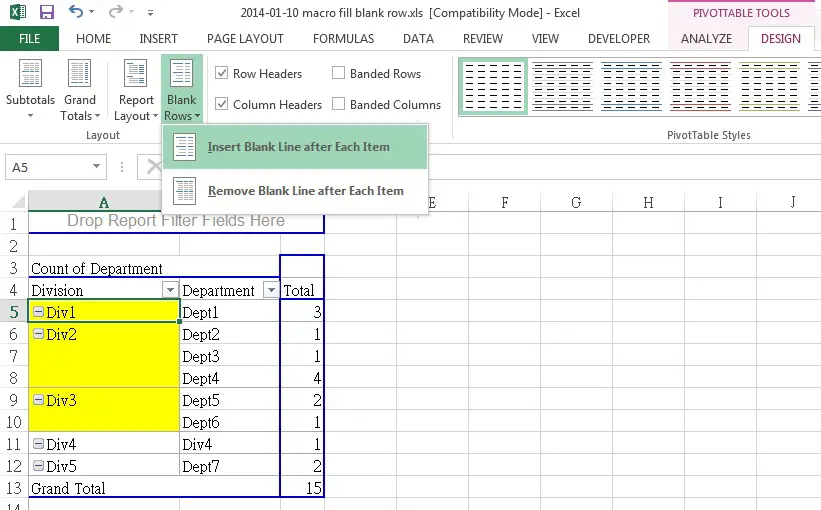Click the Excel application icon in title bar

[18, 12]
